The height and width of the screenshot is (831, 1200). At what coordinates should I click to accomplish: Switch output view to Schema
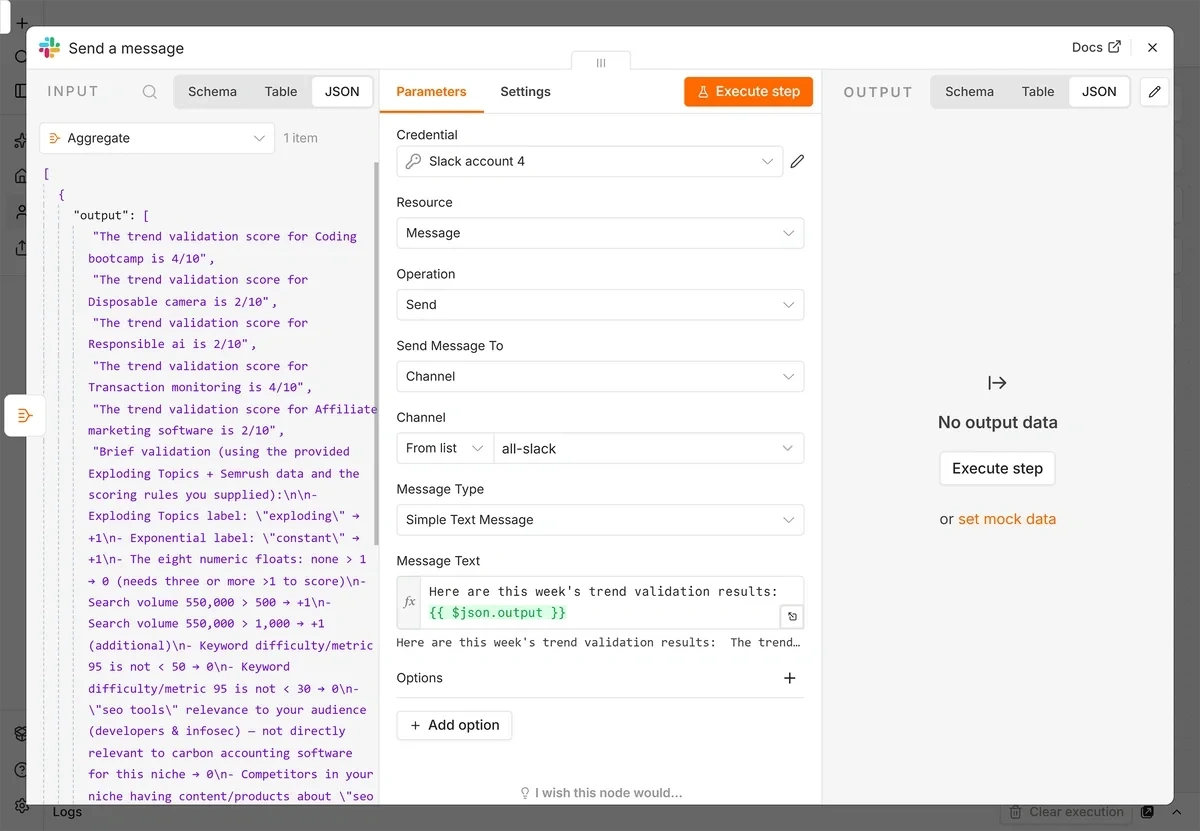[x=969, y=91]
